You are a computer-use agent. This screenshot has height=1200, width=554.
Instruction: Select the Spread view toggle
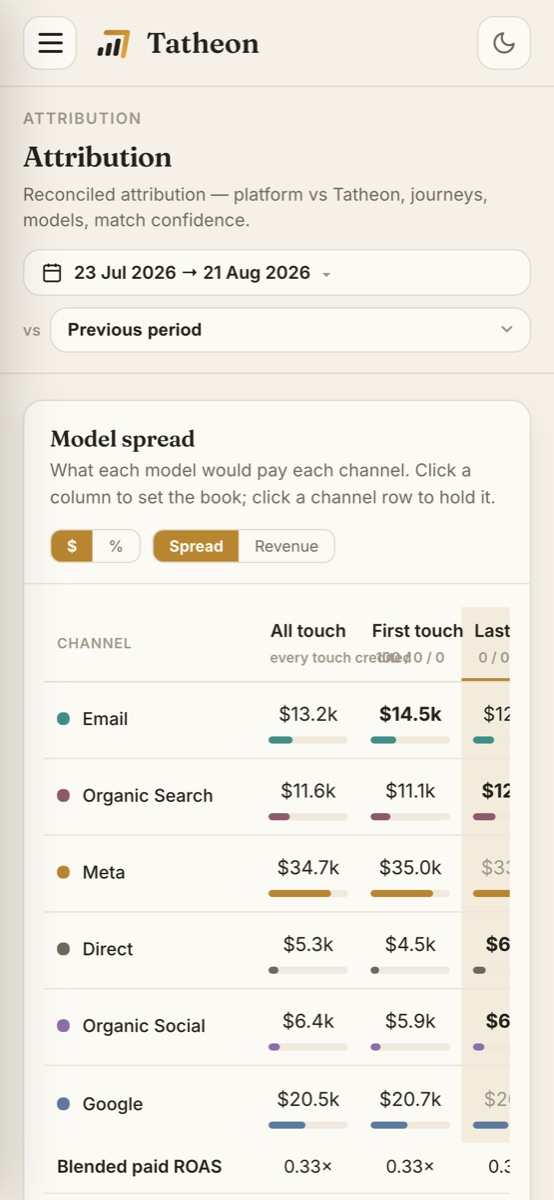coord(196,546)
